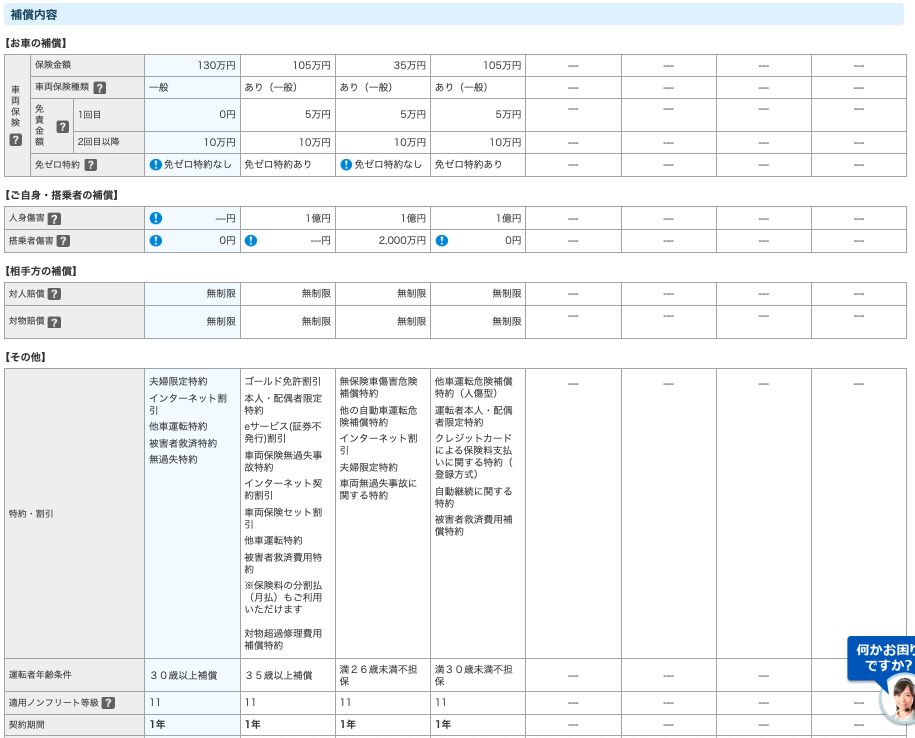Click the help icon next to 免責金額

coord(62,127)
